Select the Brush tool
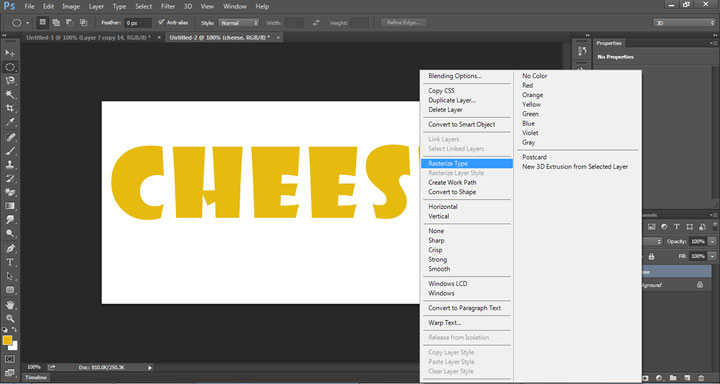Screen dimensions: 720x384 10,151
